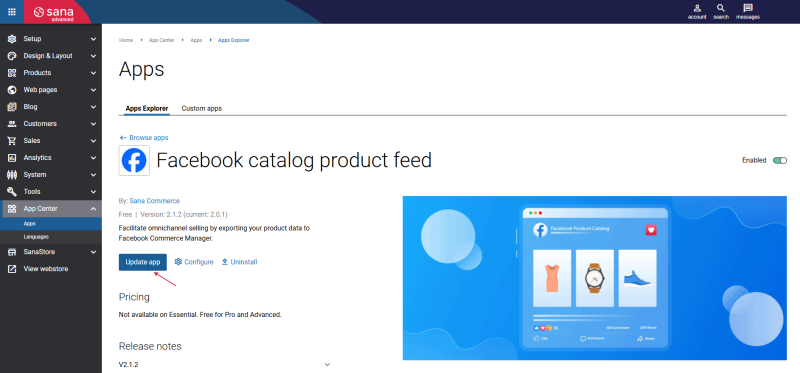Viewport: 800px width, 373px height.
Task: Click the Configure gear icon
Action: (x=178, y=262)
